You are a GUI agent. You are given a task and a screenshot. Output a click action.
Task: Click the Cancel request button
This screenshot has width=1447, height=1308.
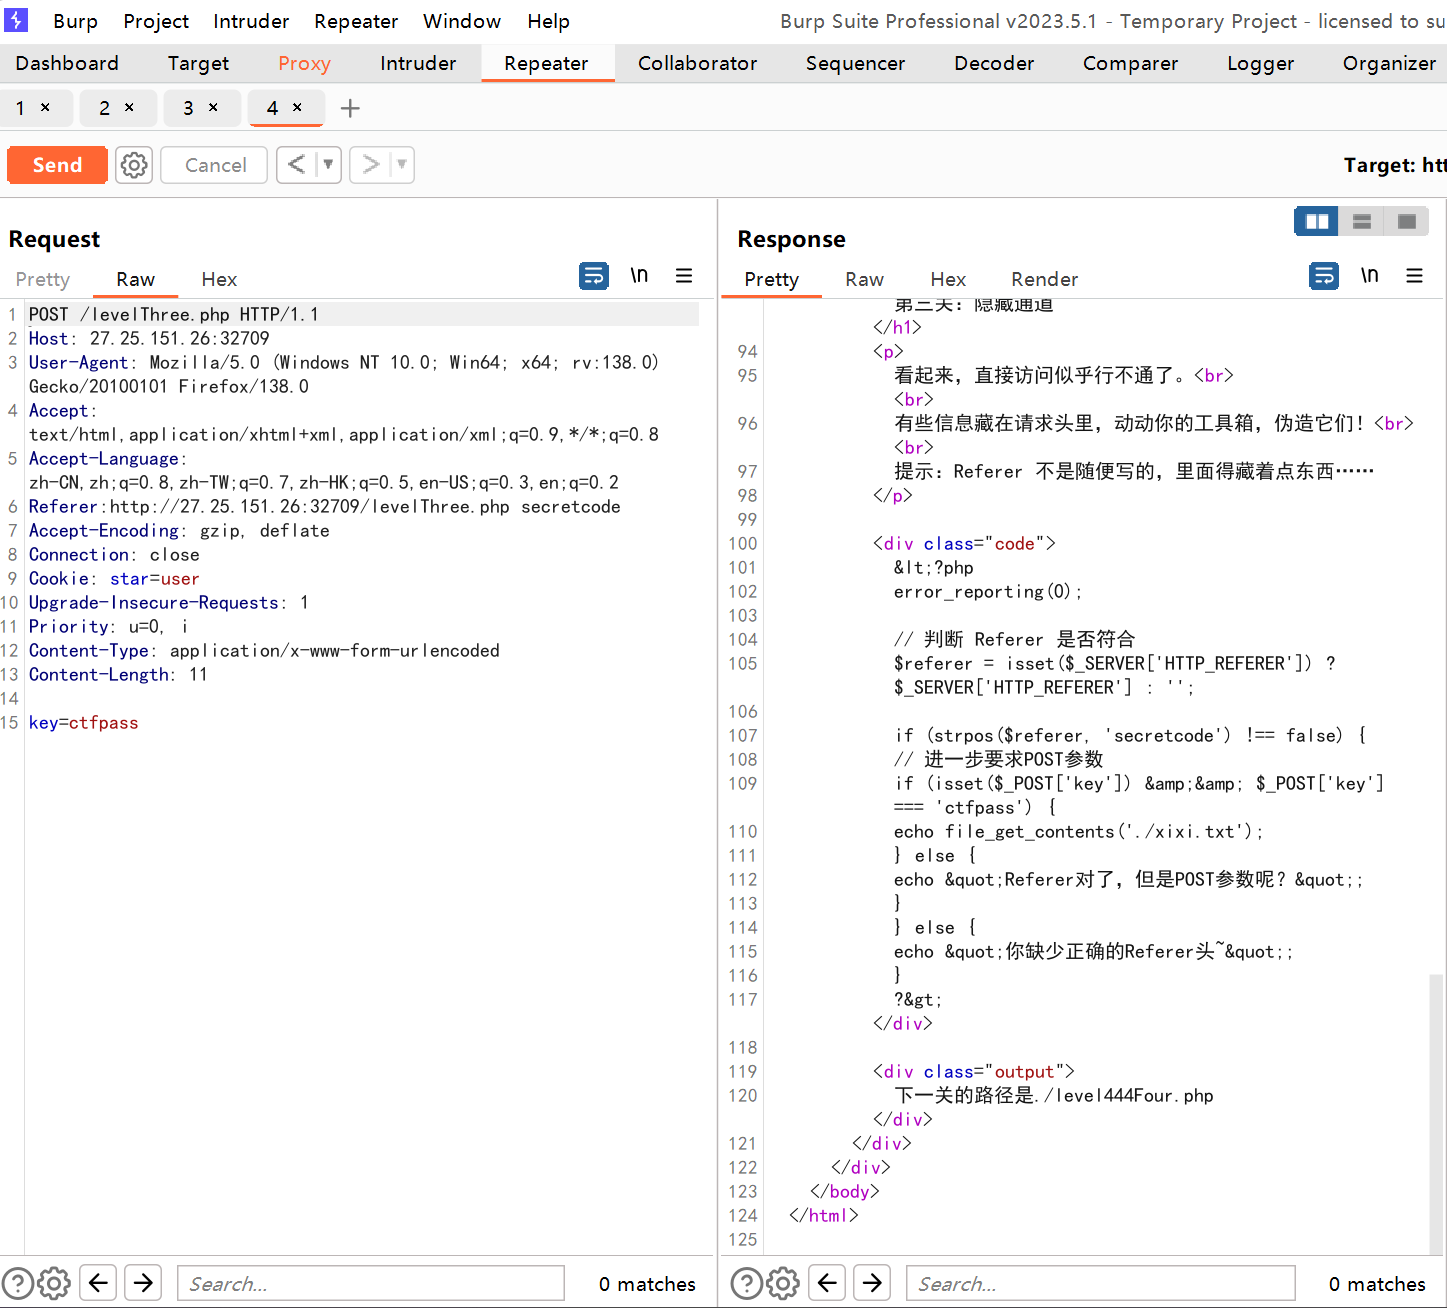click(215, 165)
